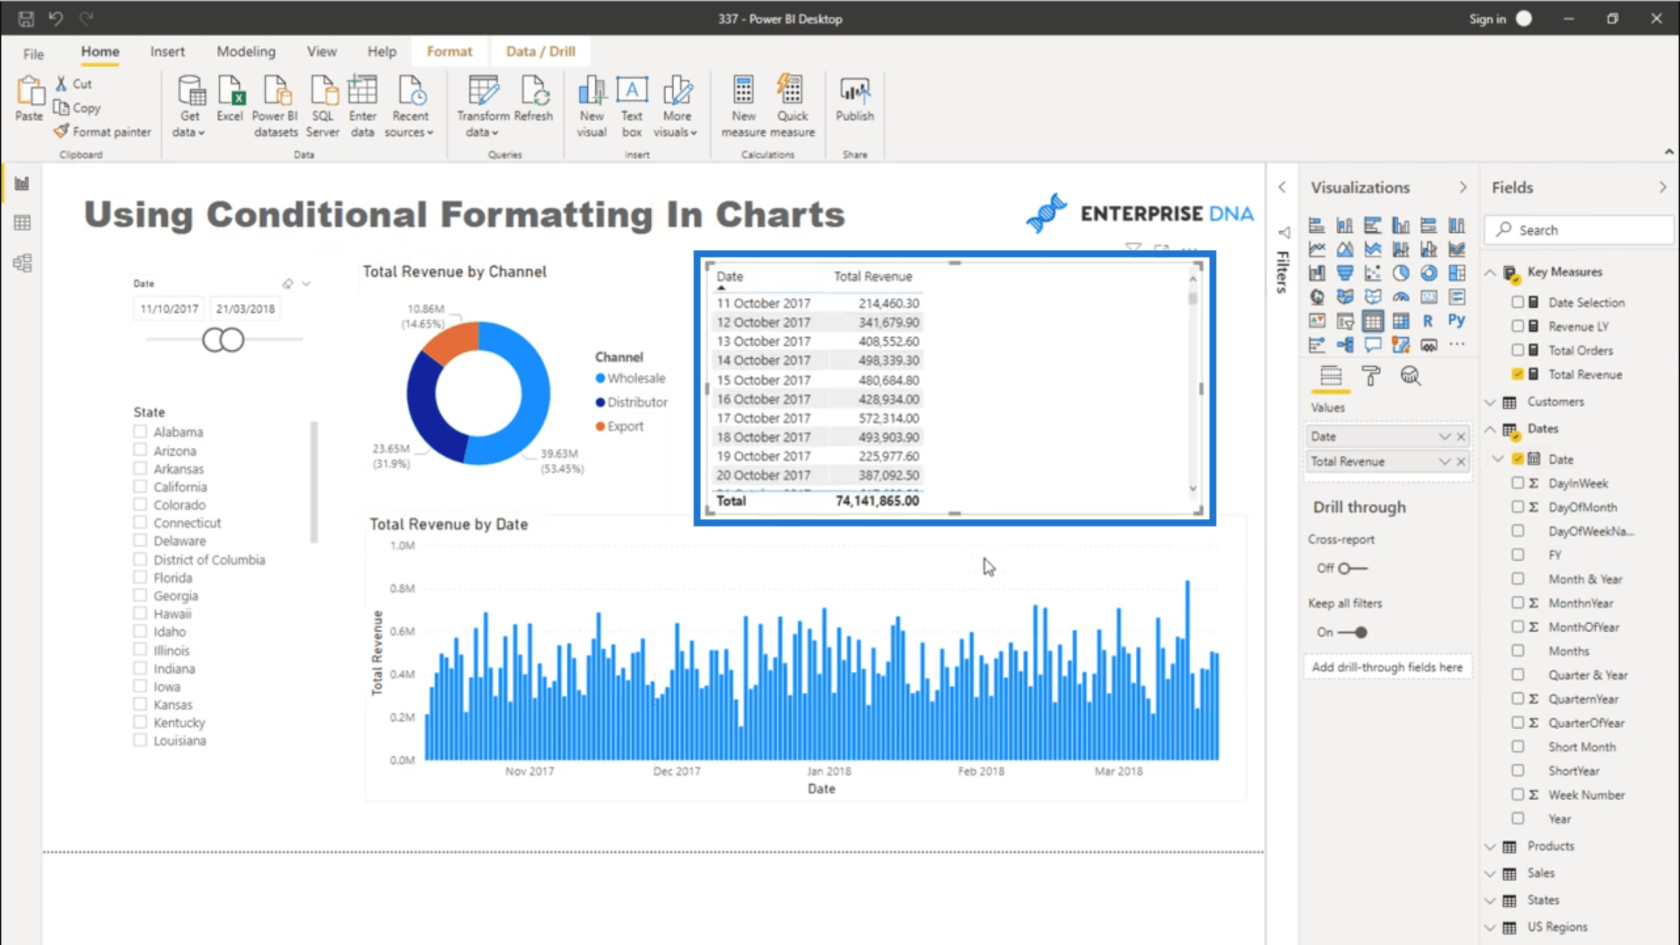Select the scatter chart visual
The image size is (1680, 945).
pos(1373,273)
